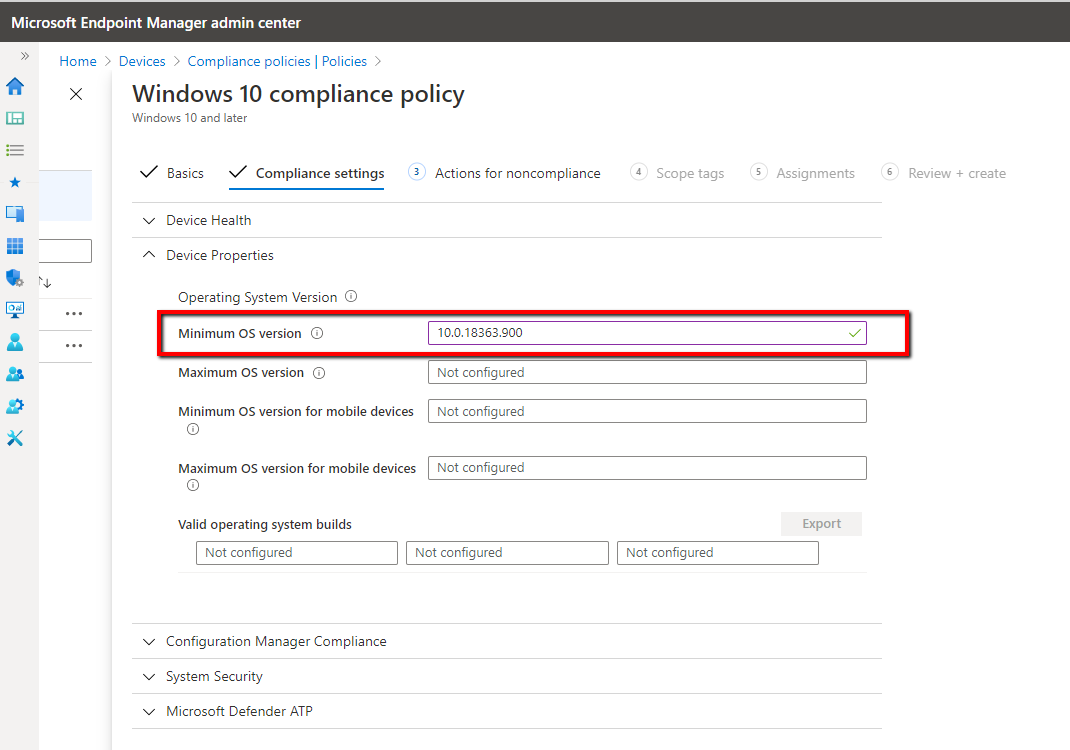Show info for Minimum OS version mobile devices
Viewport: 1070px width, 750px height.
193,429
